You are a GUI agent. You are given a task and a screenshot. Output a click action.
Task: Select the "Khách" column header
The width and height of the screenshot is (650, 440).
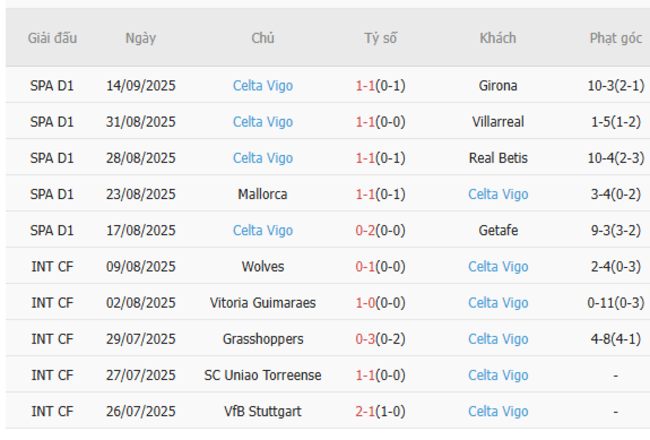pyautogui.click(x=498, y=38)
